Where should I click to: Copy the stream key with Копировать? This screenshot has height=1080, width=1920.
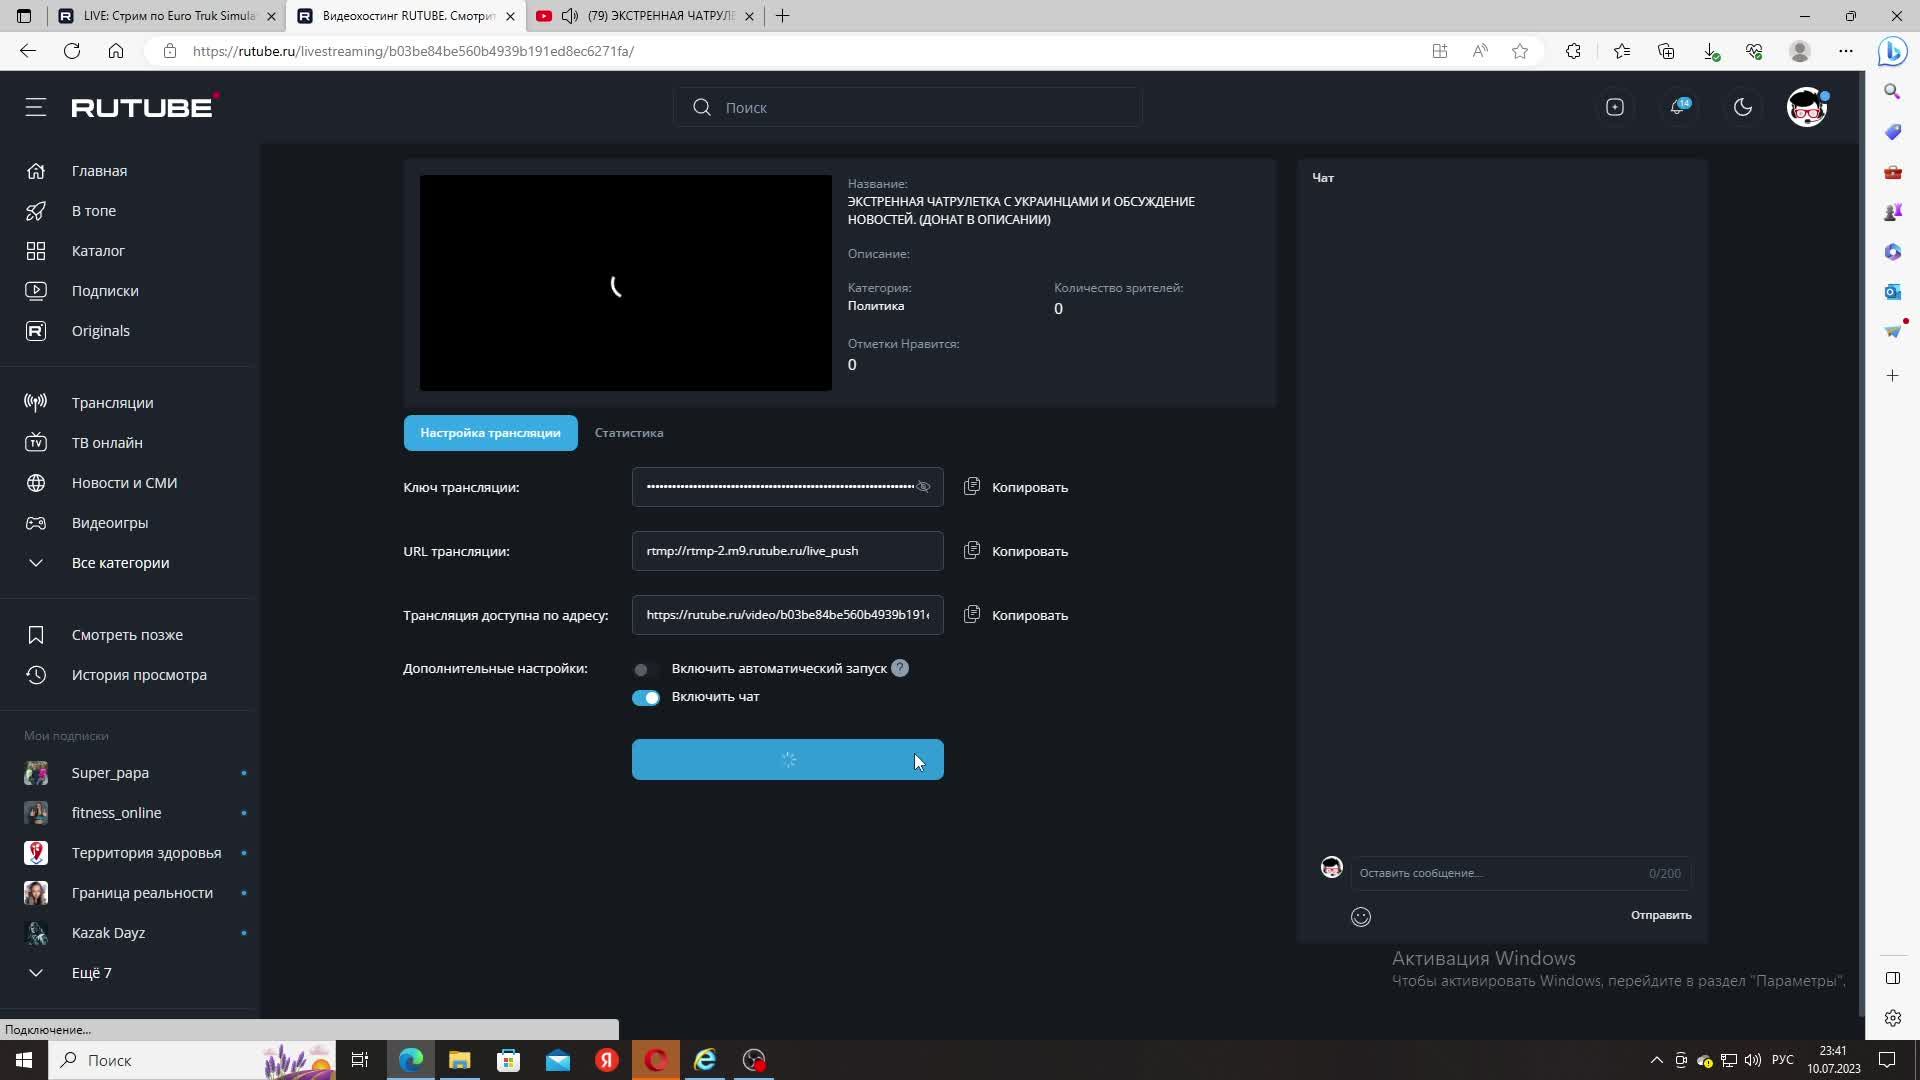pos(1029,487)
